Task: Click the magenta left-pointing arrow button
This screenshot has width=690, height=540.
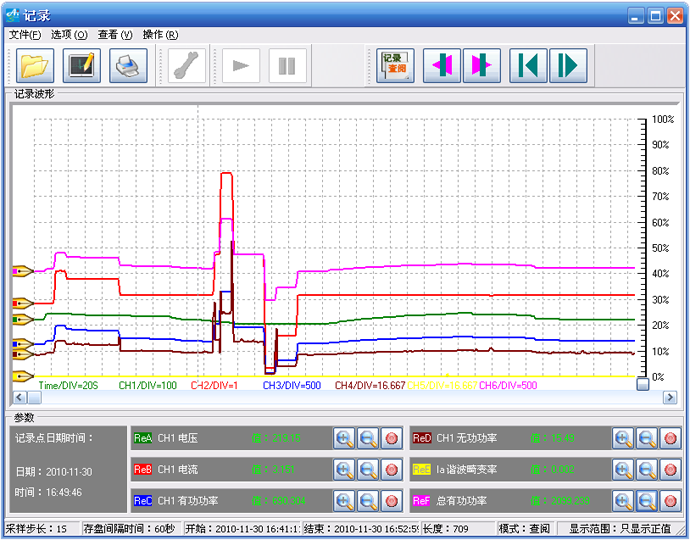Action: 441,66
